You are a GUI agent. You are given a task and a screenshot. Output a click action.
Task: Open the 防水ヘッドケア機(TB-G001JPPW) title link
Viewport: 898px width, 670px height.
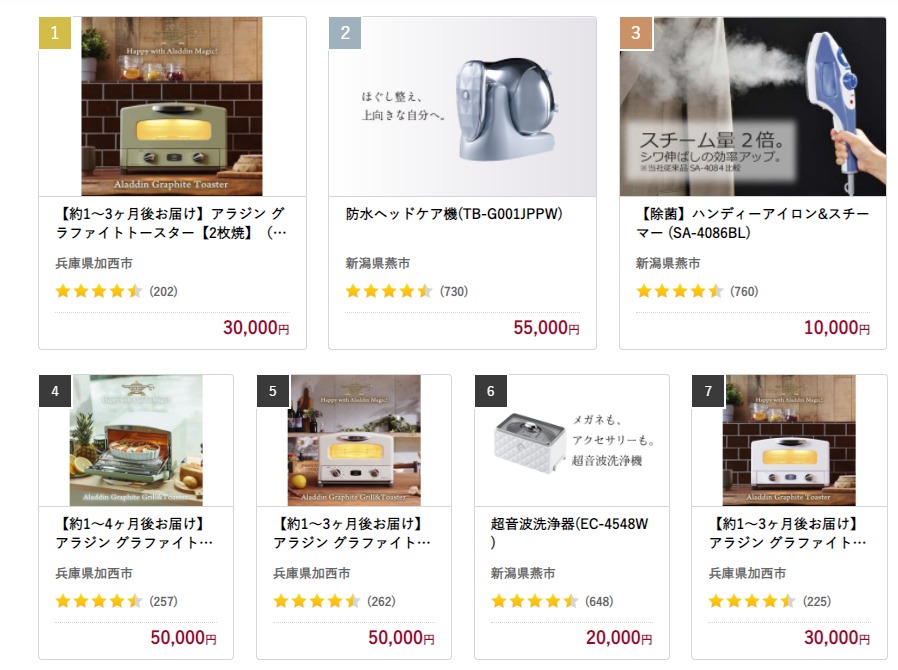[x=454, y=214]
